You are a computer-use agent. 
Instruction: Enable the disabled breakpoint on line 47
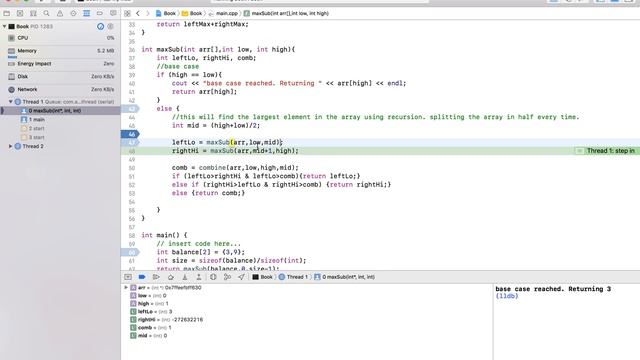[x=130, y=142]
